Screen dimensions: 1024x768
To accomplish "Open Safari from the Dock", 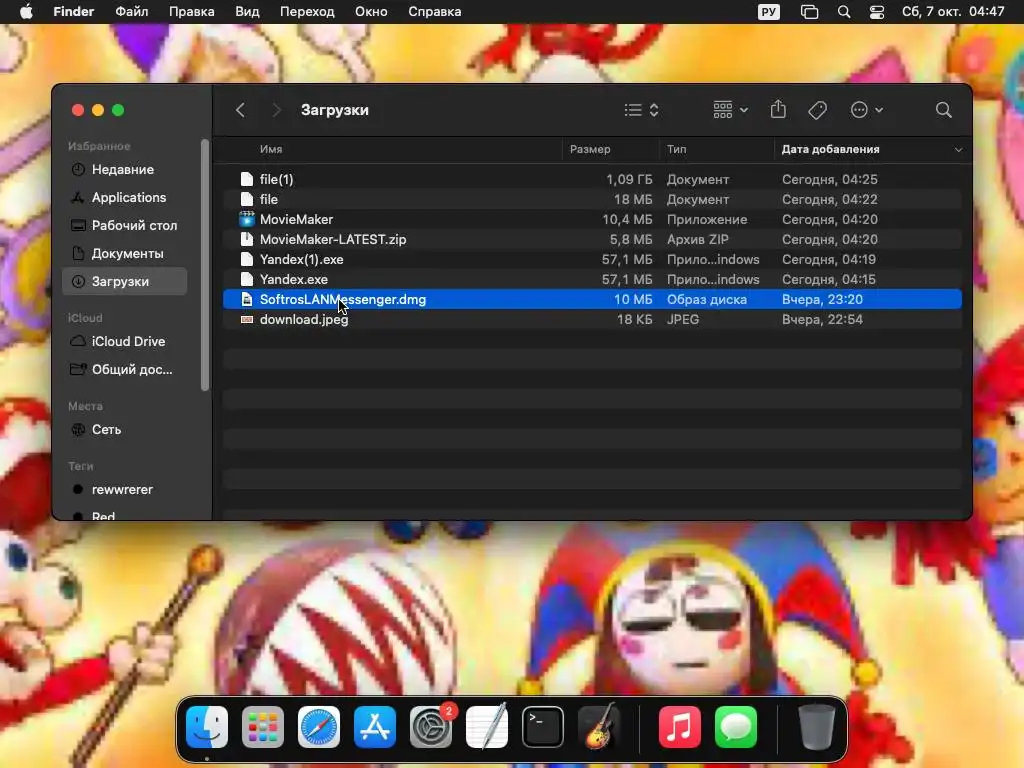I will coord(319,727).
